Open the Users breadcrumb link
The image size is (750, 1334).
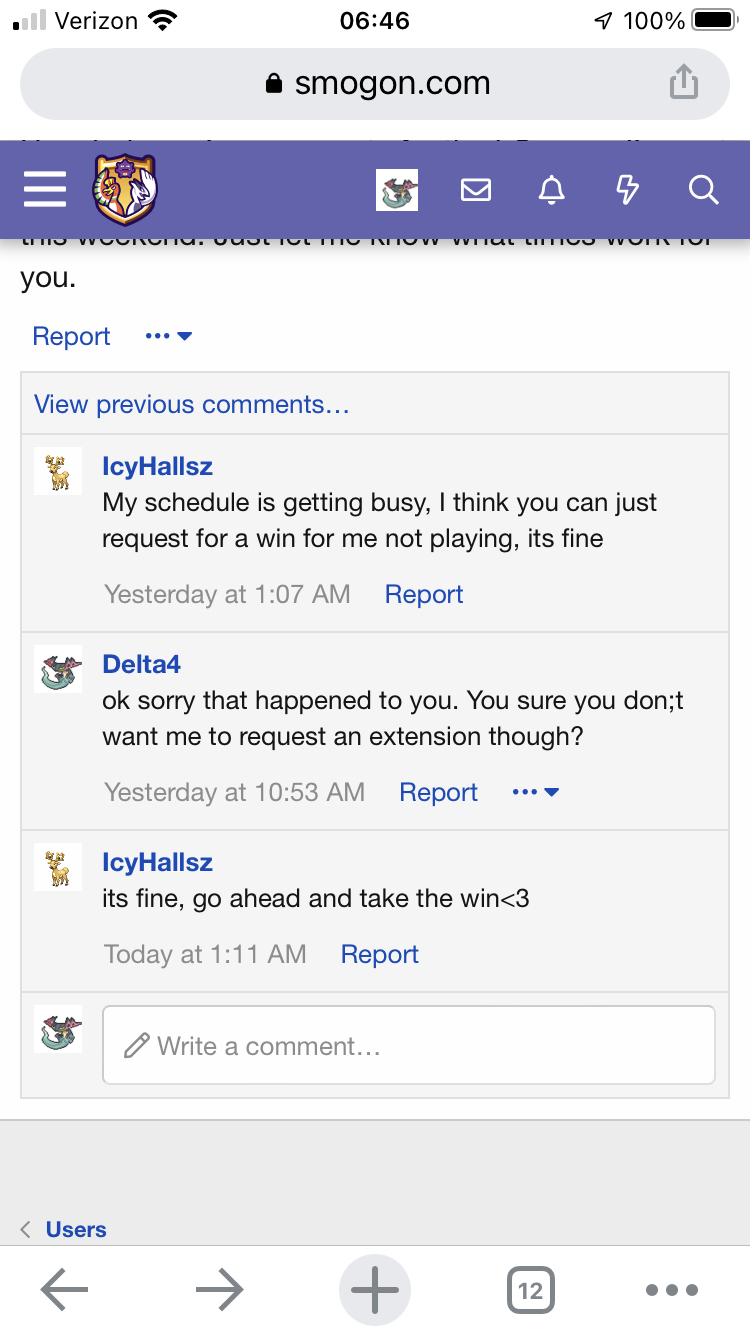tap(76, 1229)
